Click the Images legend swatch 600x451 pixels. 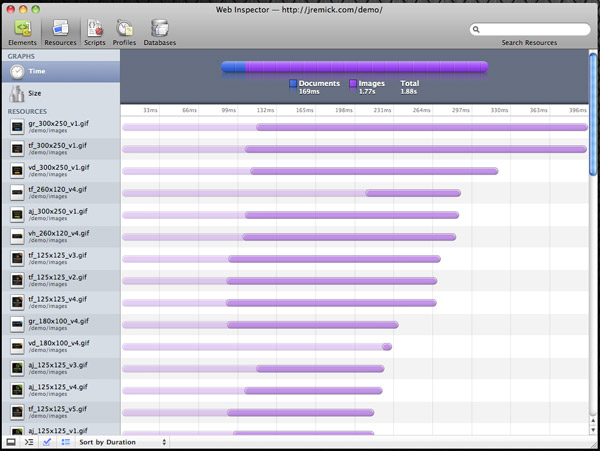click(353, 83)
